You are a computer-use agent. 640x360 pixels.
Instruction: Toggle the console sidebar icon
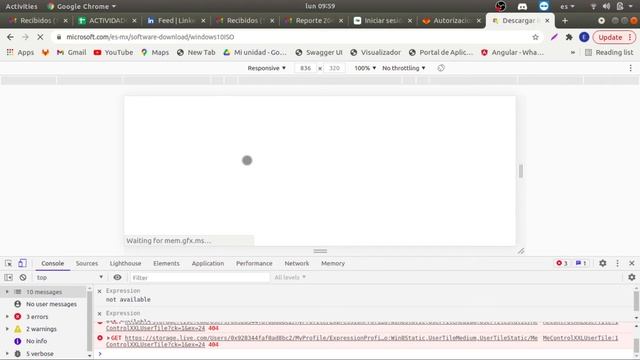[8, 277]
